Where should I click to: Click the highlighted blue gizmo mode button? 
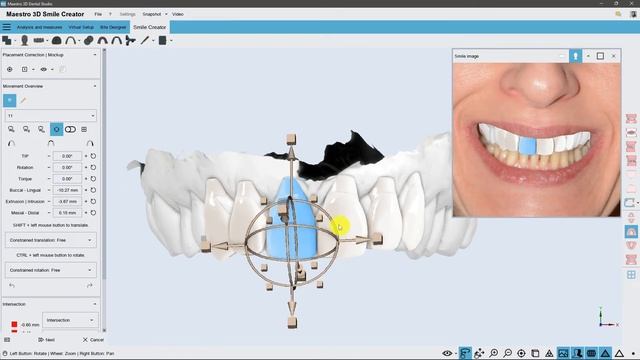pyautogui.click(x=56, y=129)
